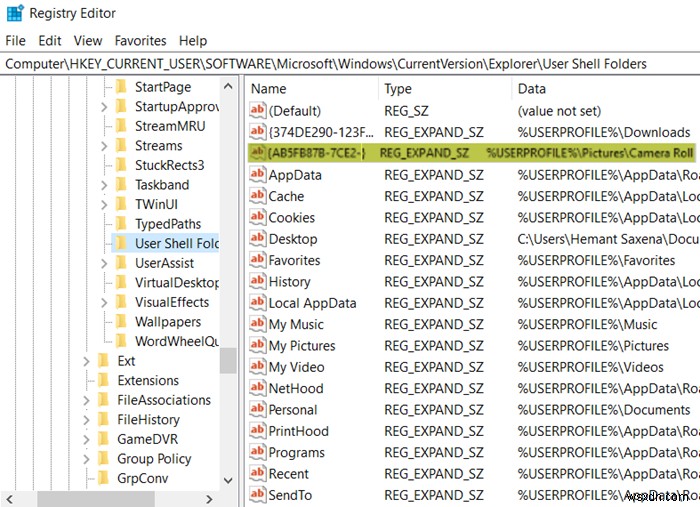The height and width of the screenshot is (507, 700).
Task: Click the Desktop value string icon
Action: [x=258, y=238]
